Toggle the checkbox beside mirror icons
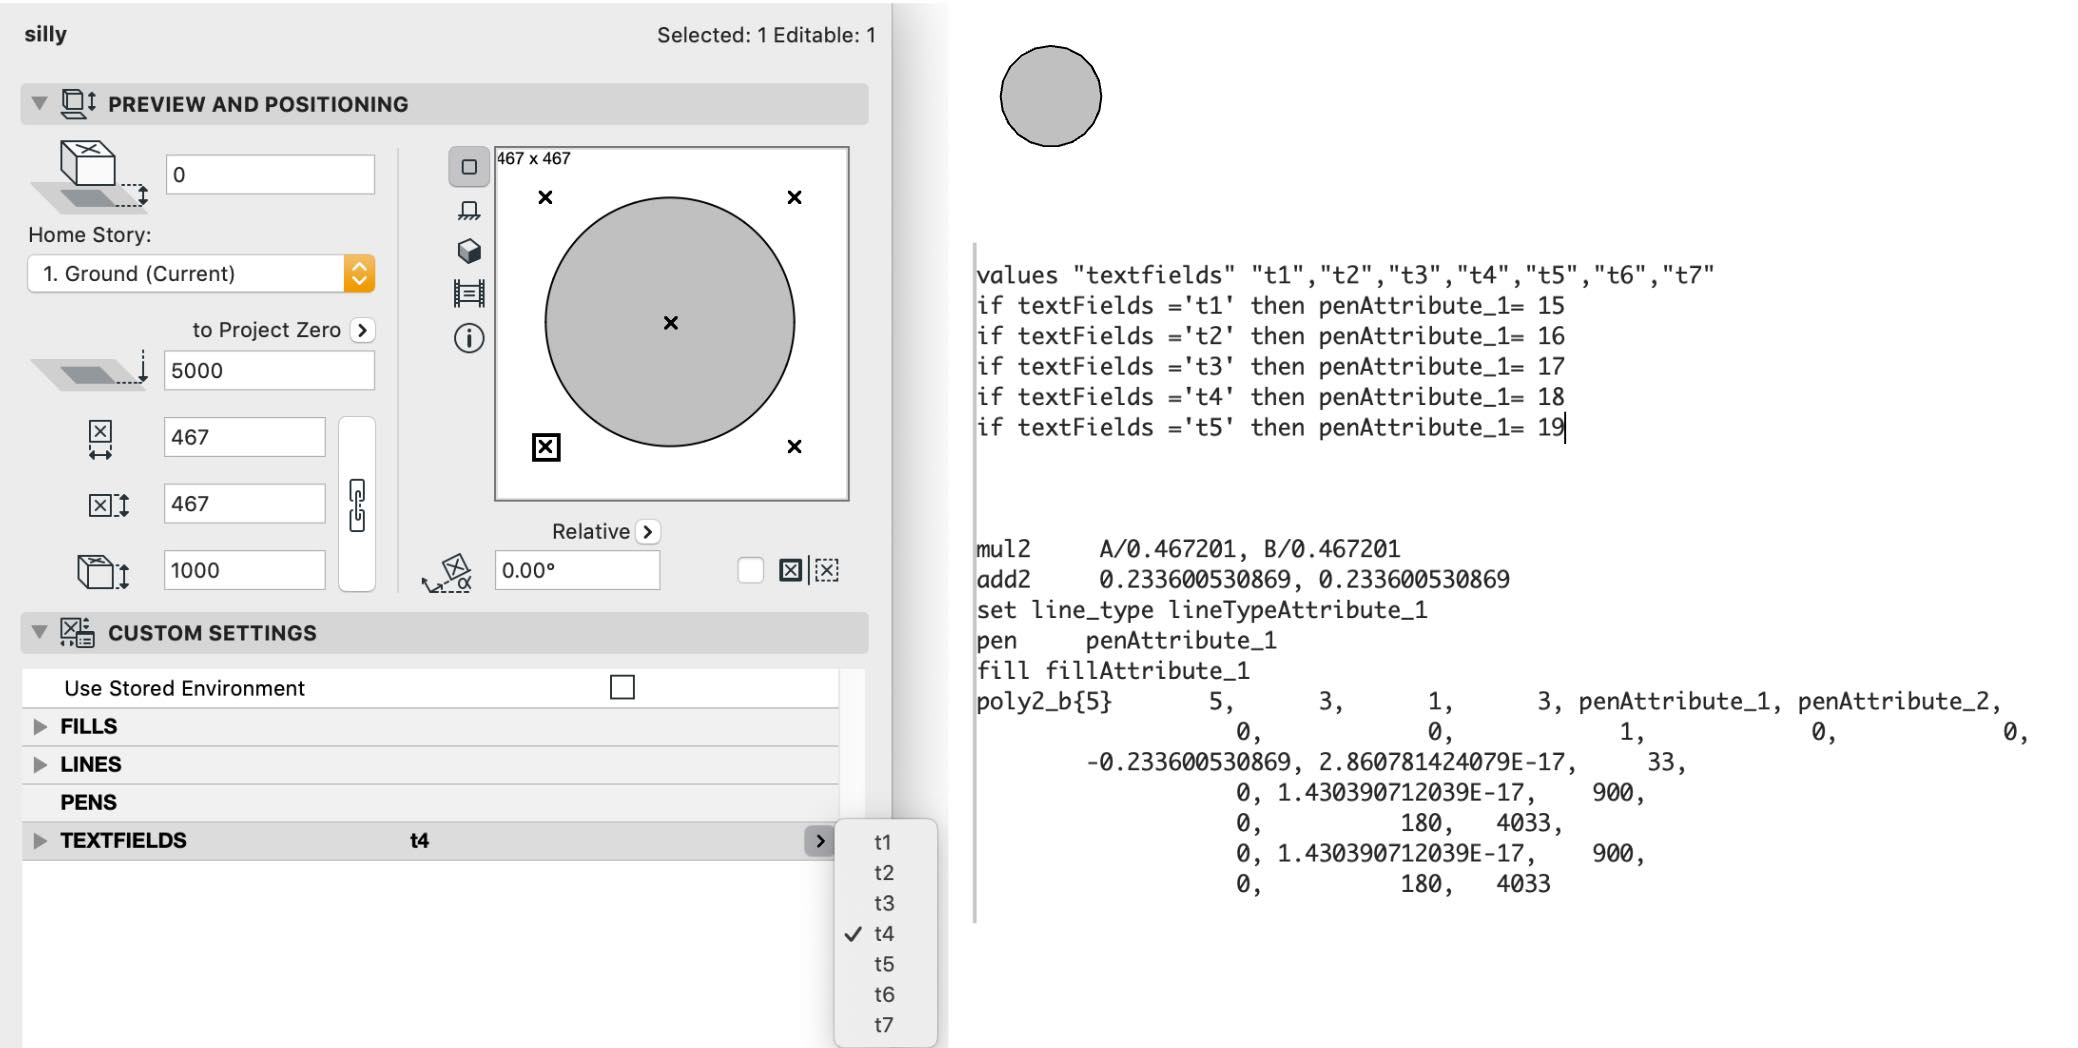 pos(750,570)
